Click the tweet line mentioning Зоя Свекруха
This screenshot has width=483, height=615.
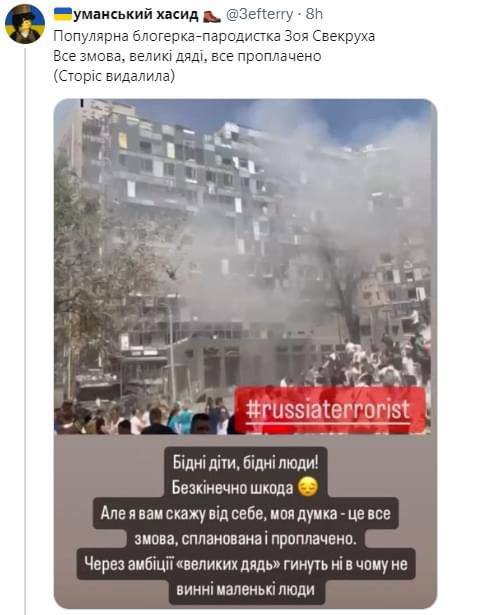214,36
